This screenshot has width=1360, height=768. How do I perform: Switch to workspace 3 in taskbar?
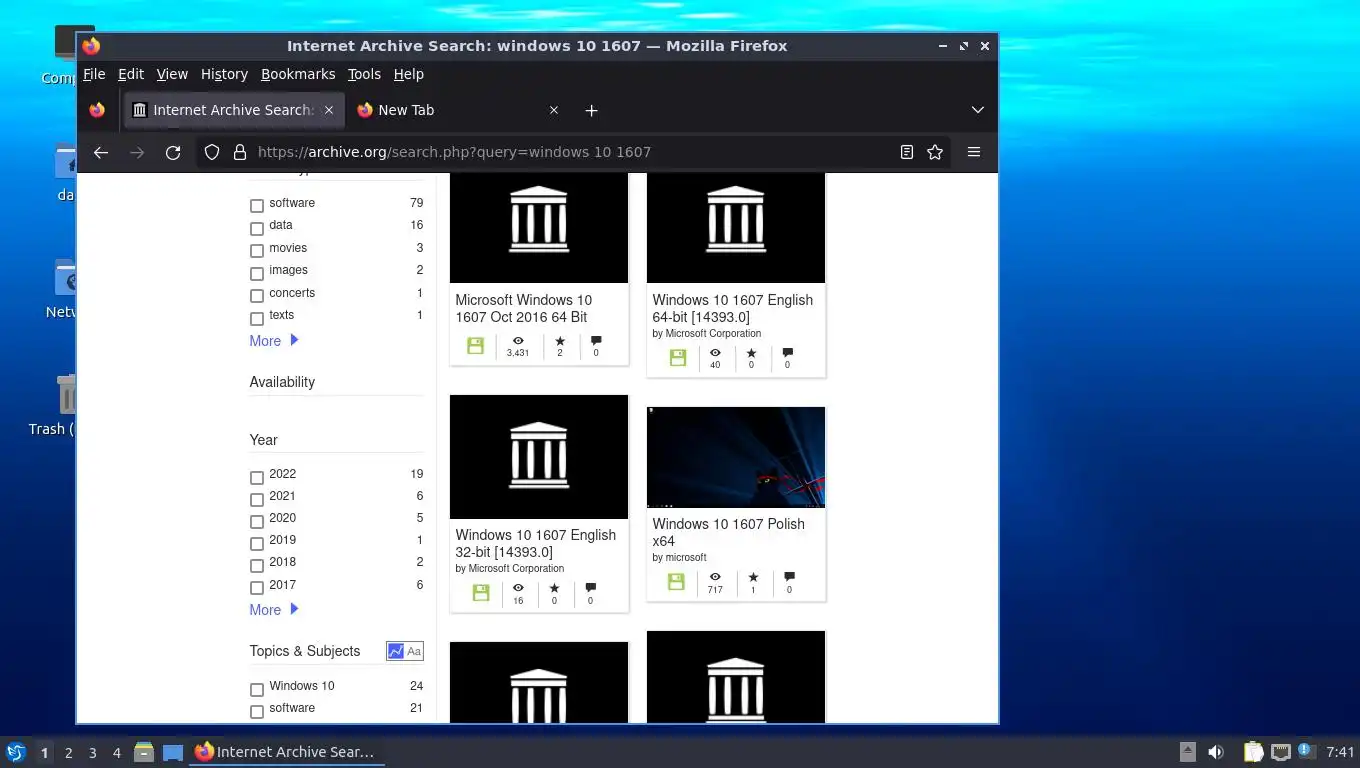(93, 752)
